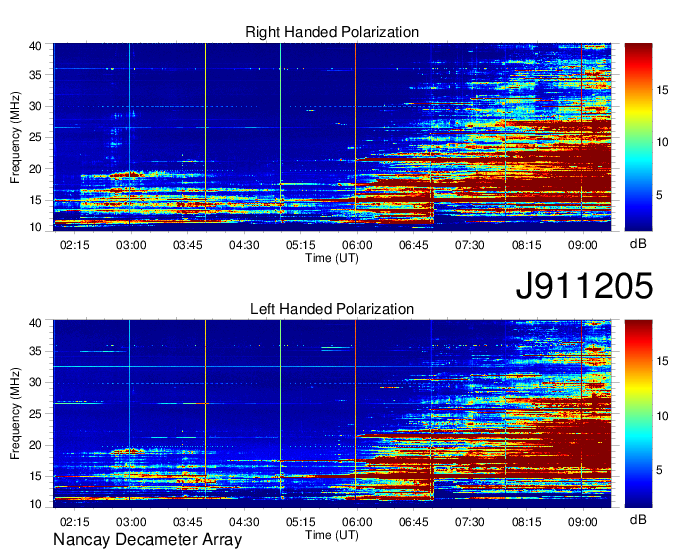Click the 15 value on the upper color bar scale
Image resolution: width=680 pixels, height=552 pixels.
click(x=662, y=90)
